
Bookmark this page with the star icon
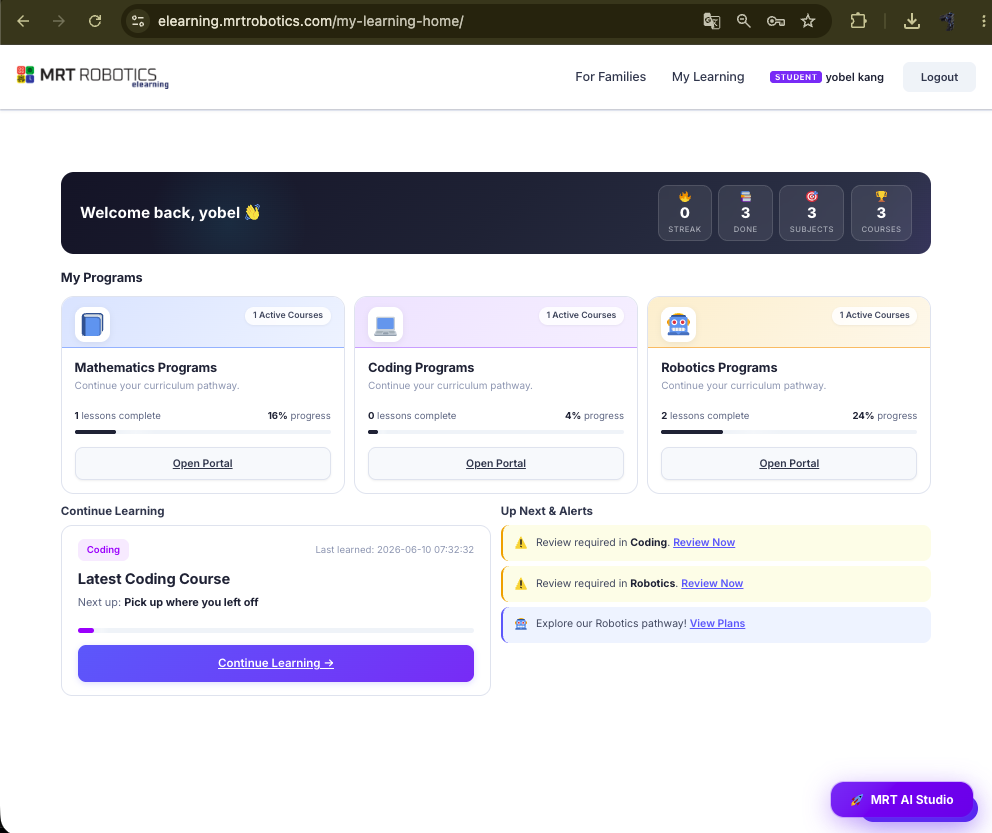pyautogui.click(x=808, y=21)
